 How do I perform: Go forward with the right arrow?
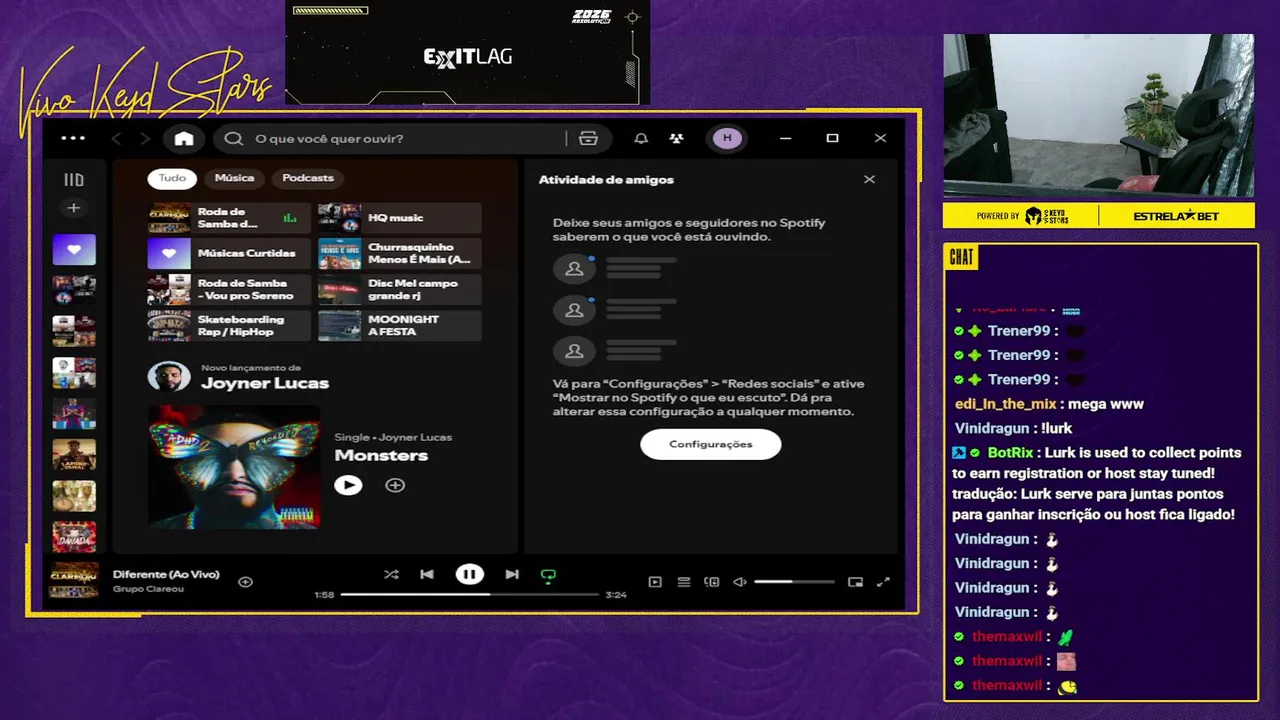145,139
